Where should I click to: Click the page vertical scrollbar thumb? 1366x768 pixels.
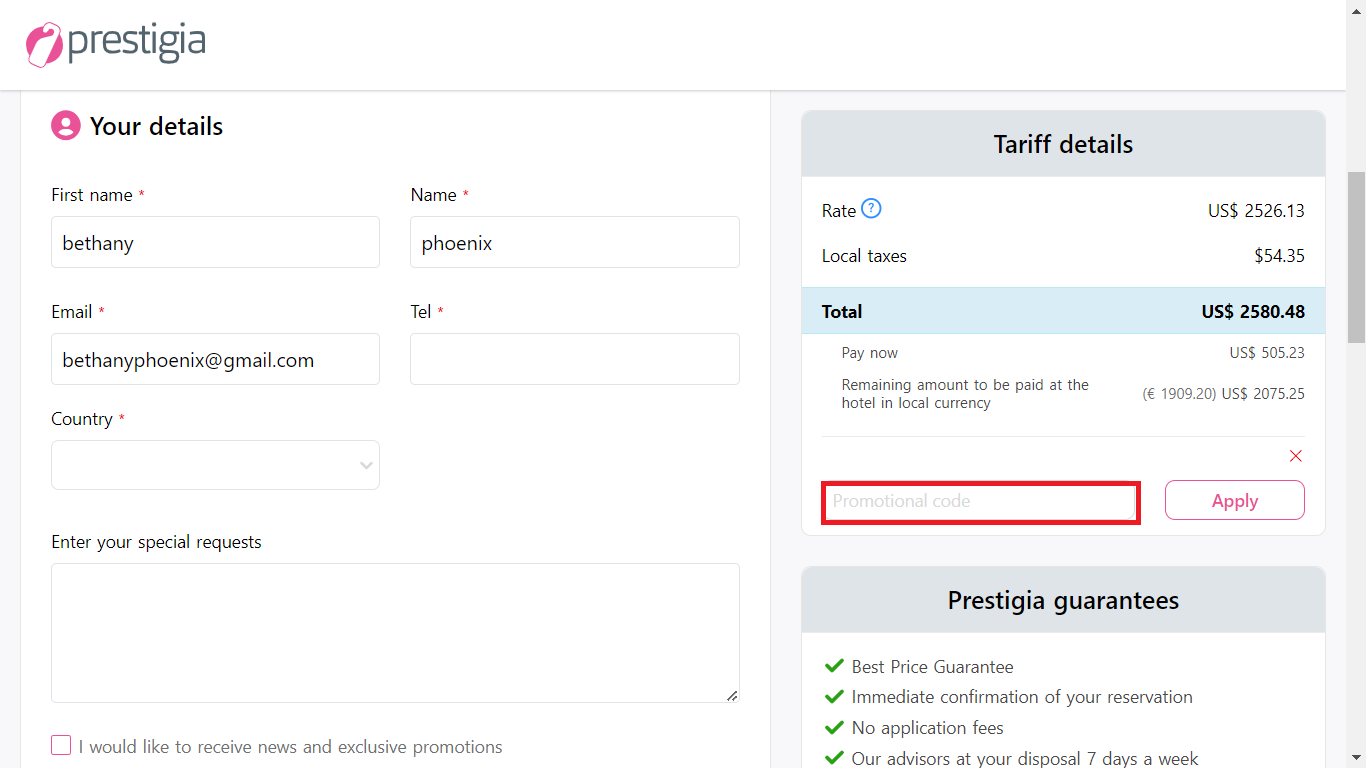1356,257
